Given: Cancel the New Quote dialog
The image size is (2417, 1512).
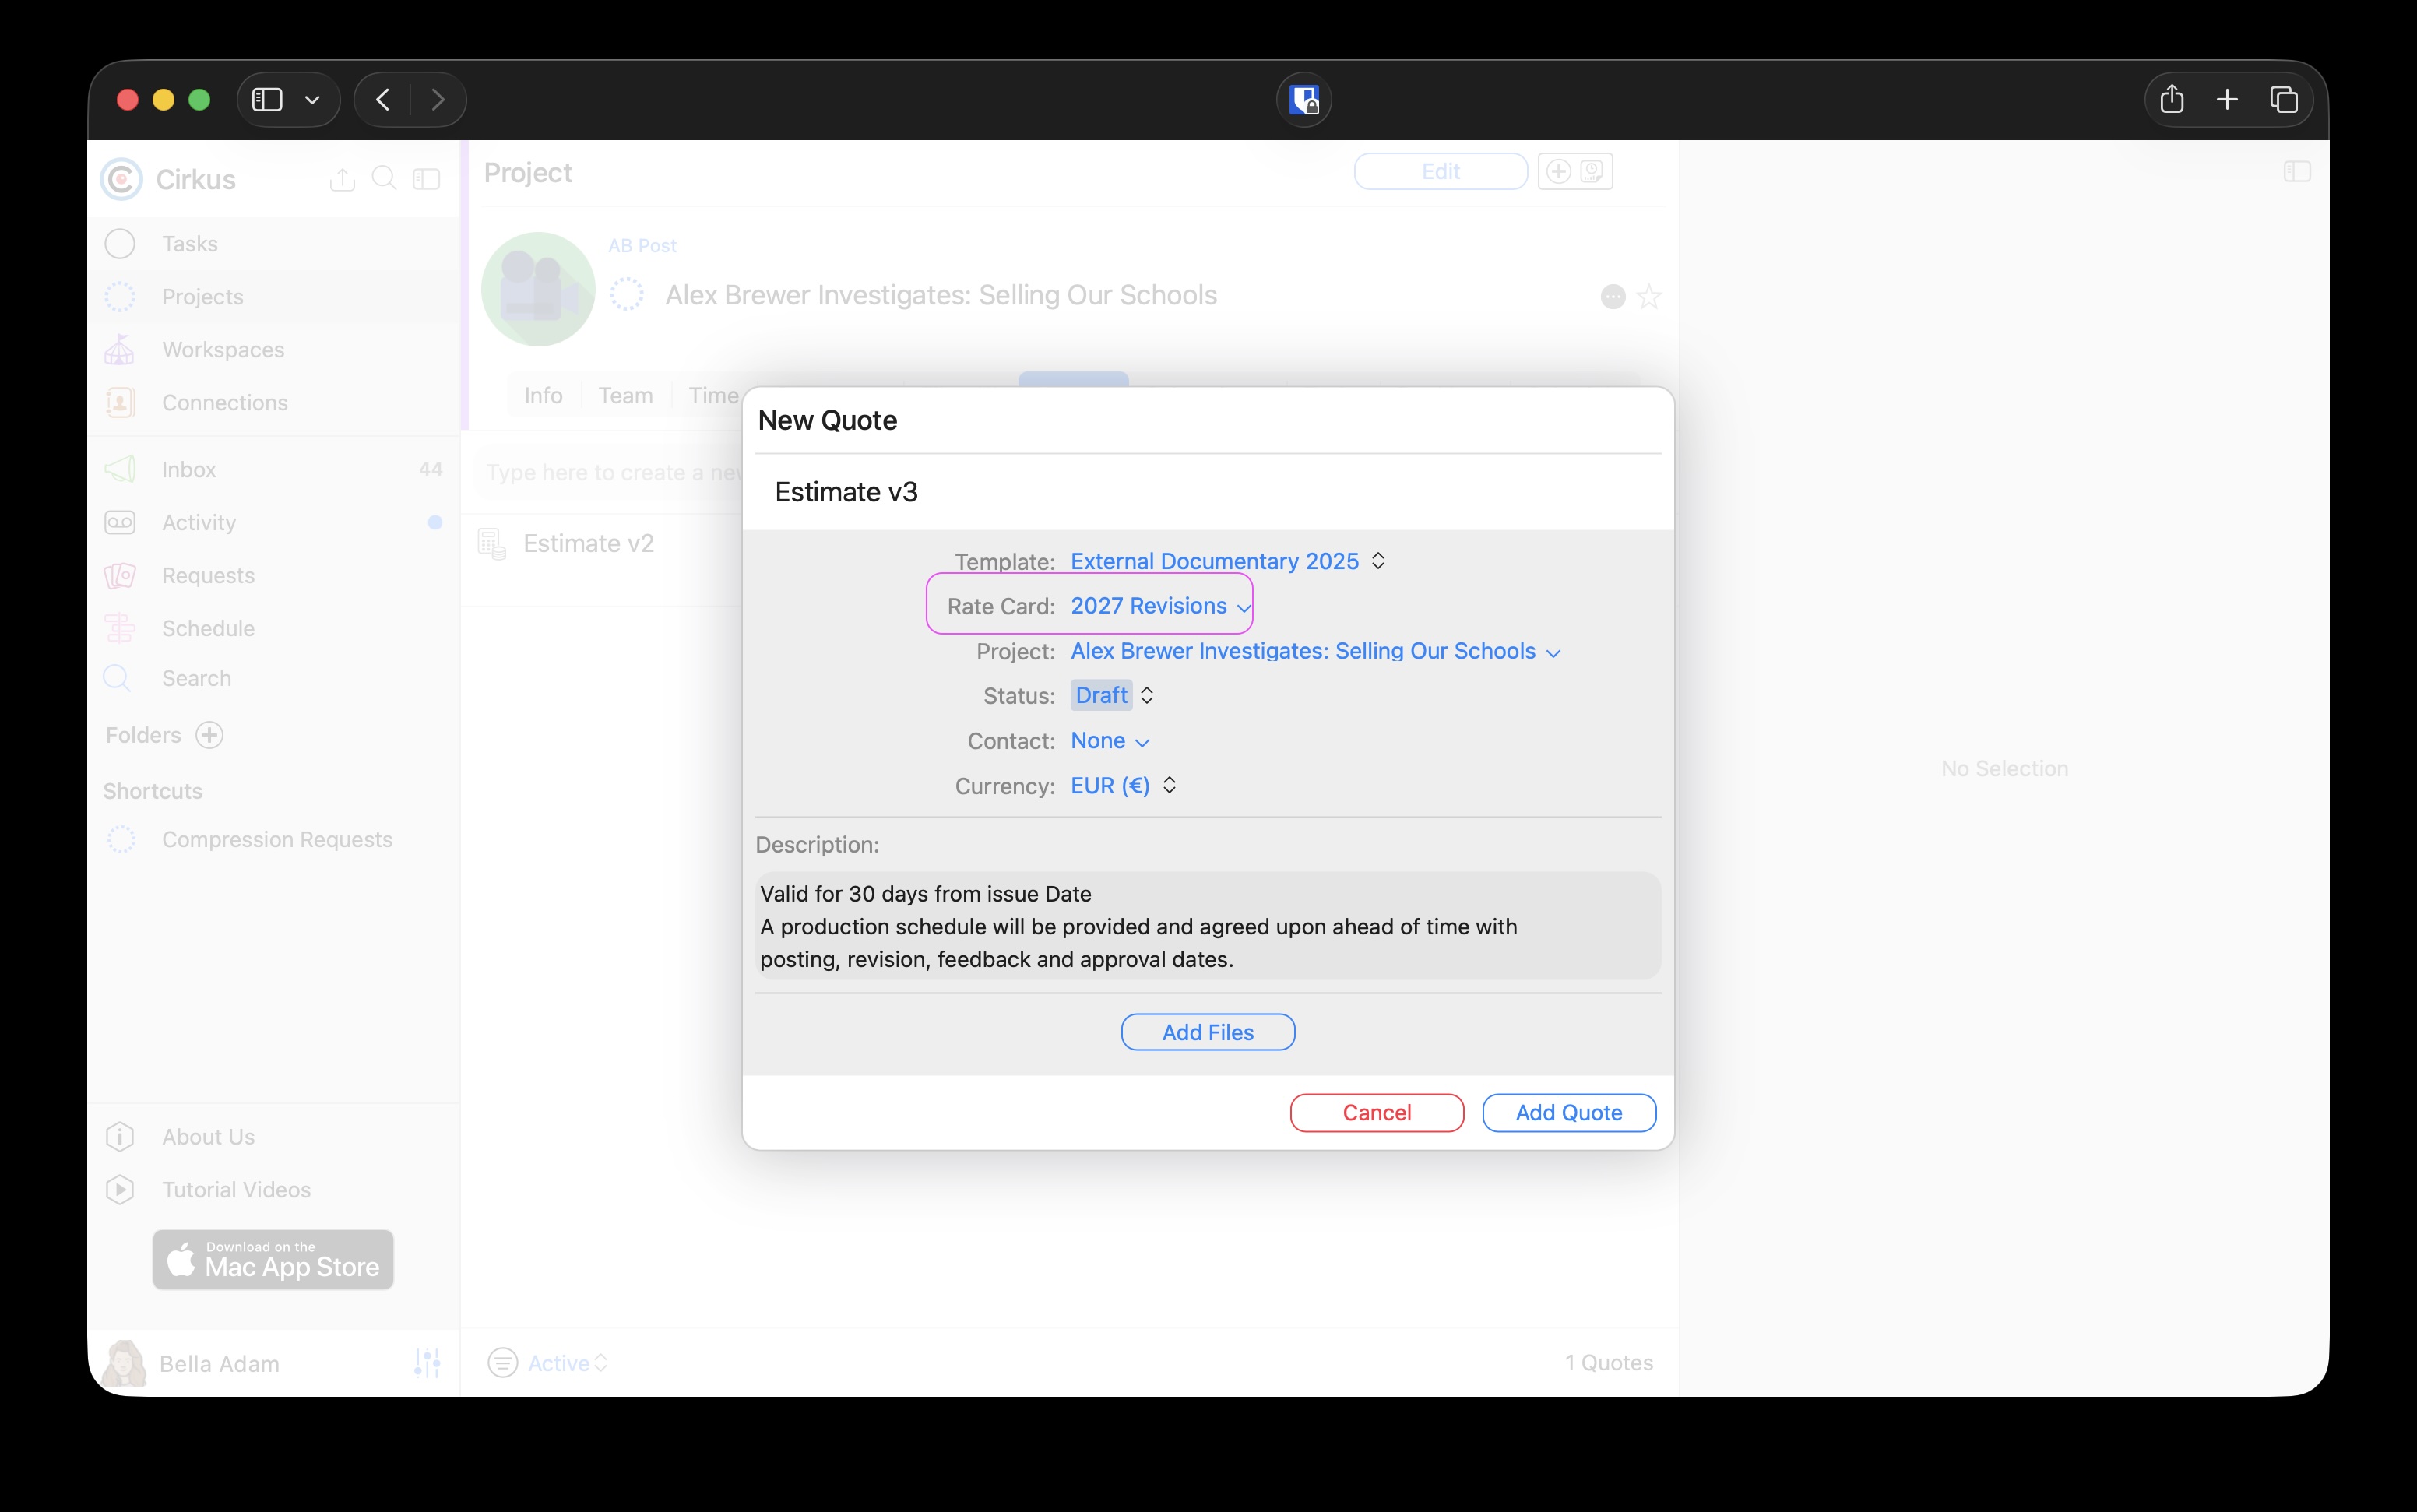Looking at the screenshot, I should coord(1377,1113).
